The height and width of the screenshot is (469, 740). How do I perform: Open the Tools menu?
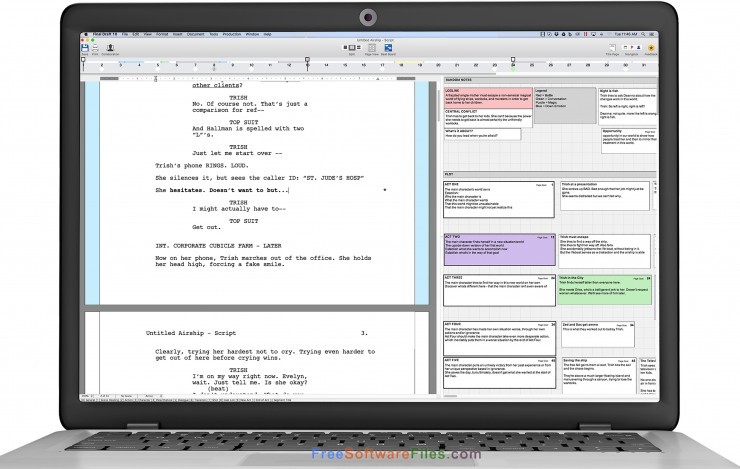(214, 34)
